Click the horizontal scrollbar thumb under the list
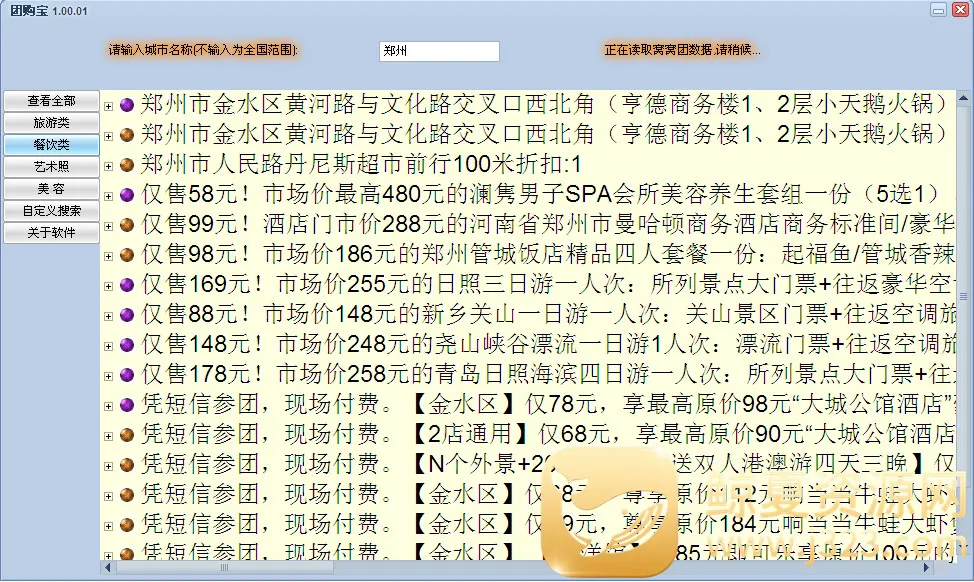The image size is (974, 582). [x=222, y=567]
